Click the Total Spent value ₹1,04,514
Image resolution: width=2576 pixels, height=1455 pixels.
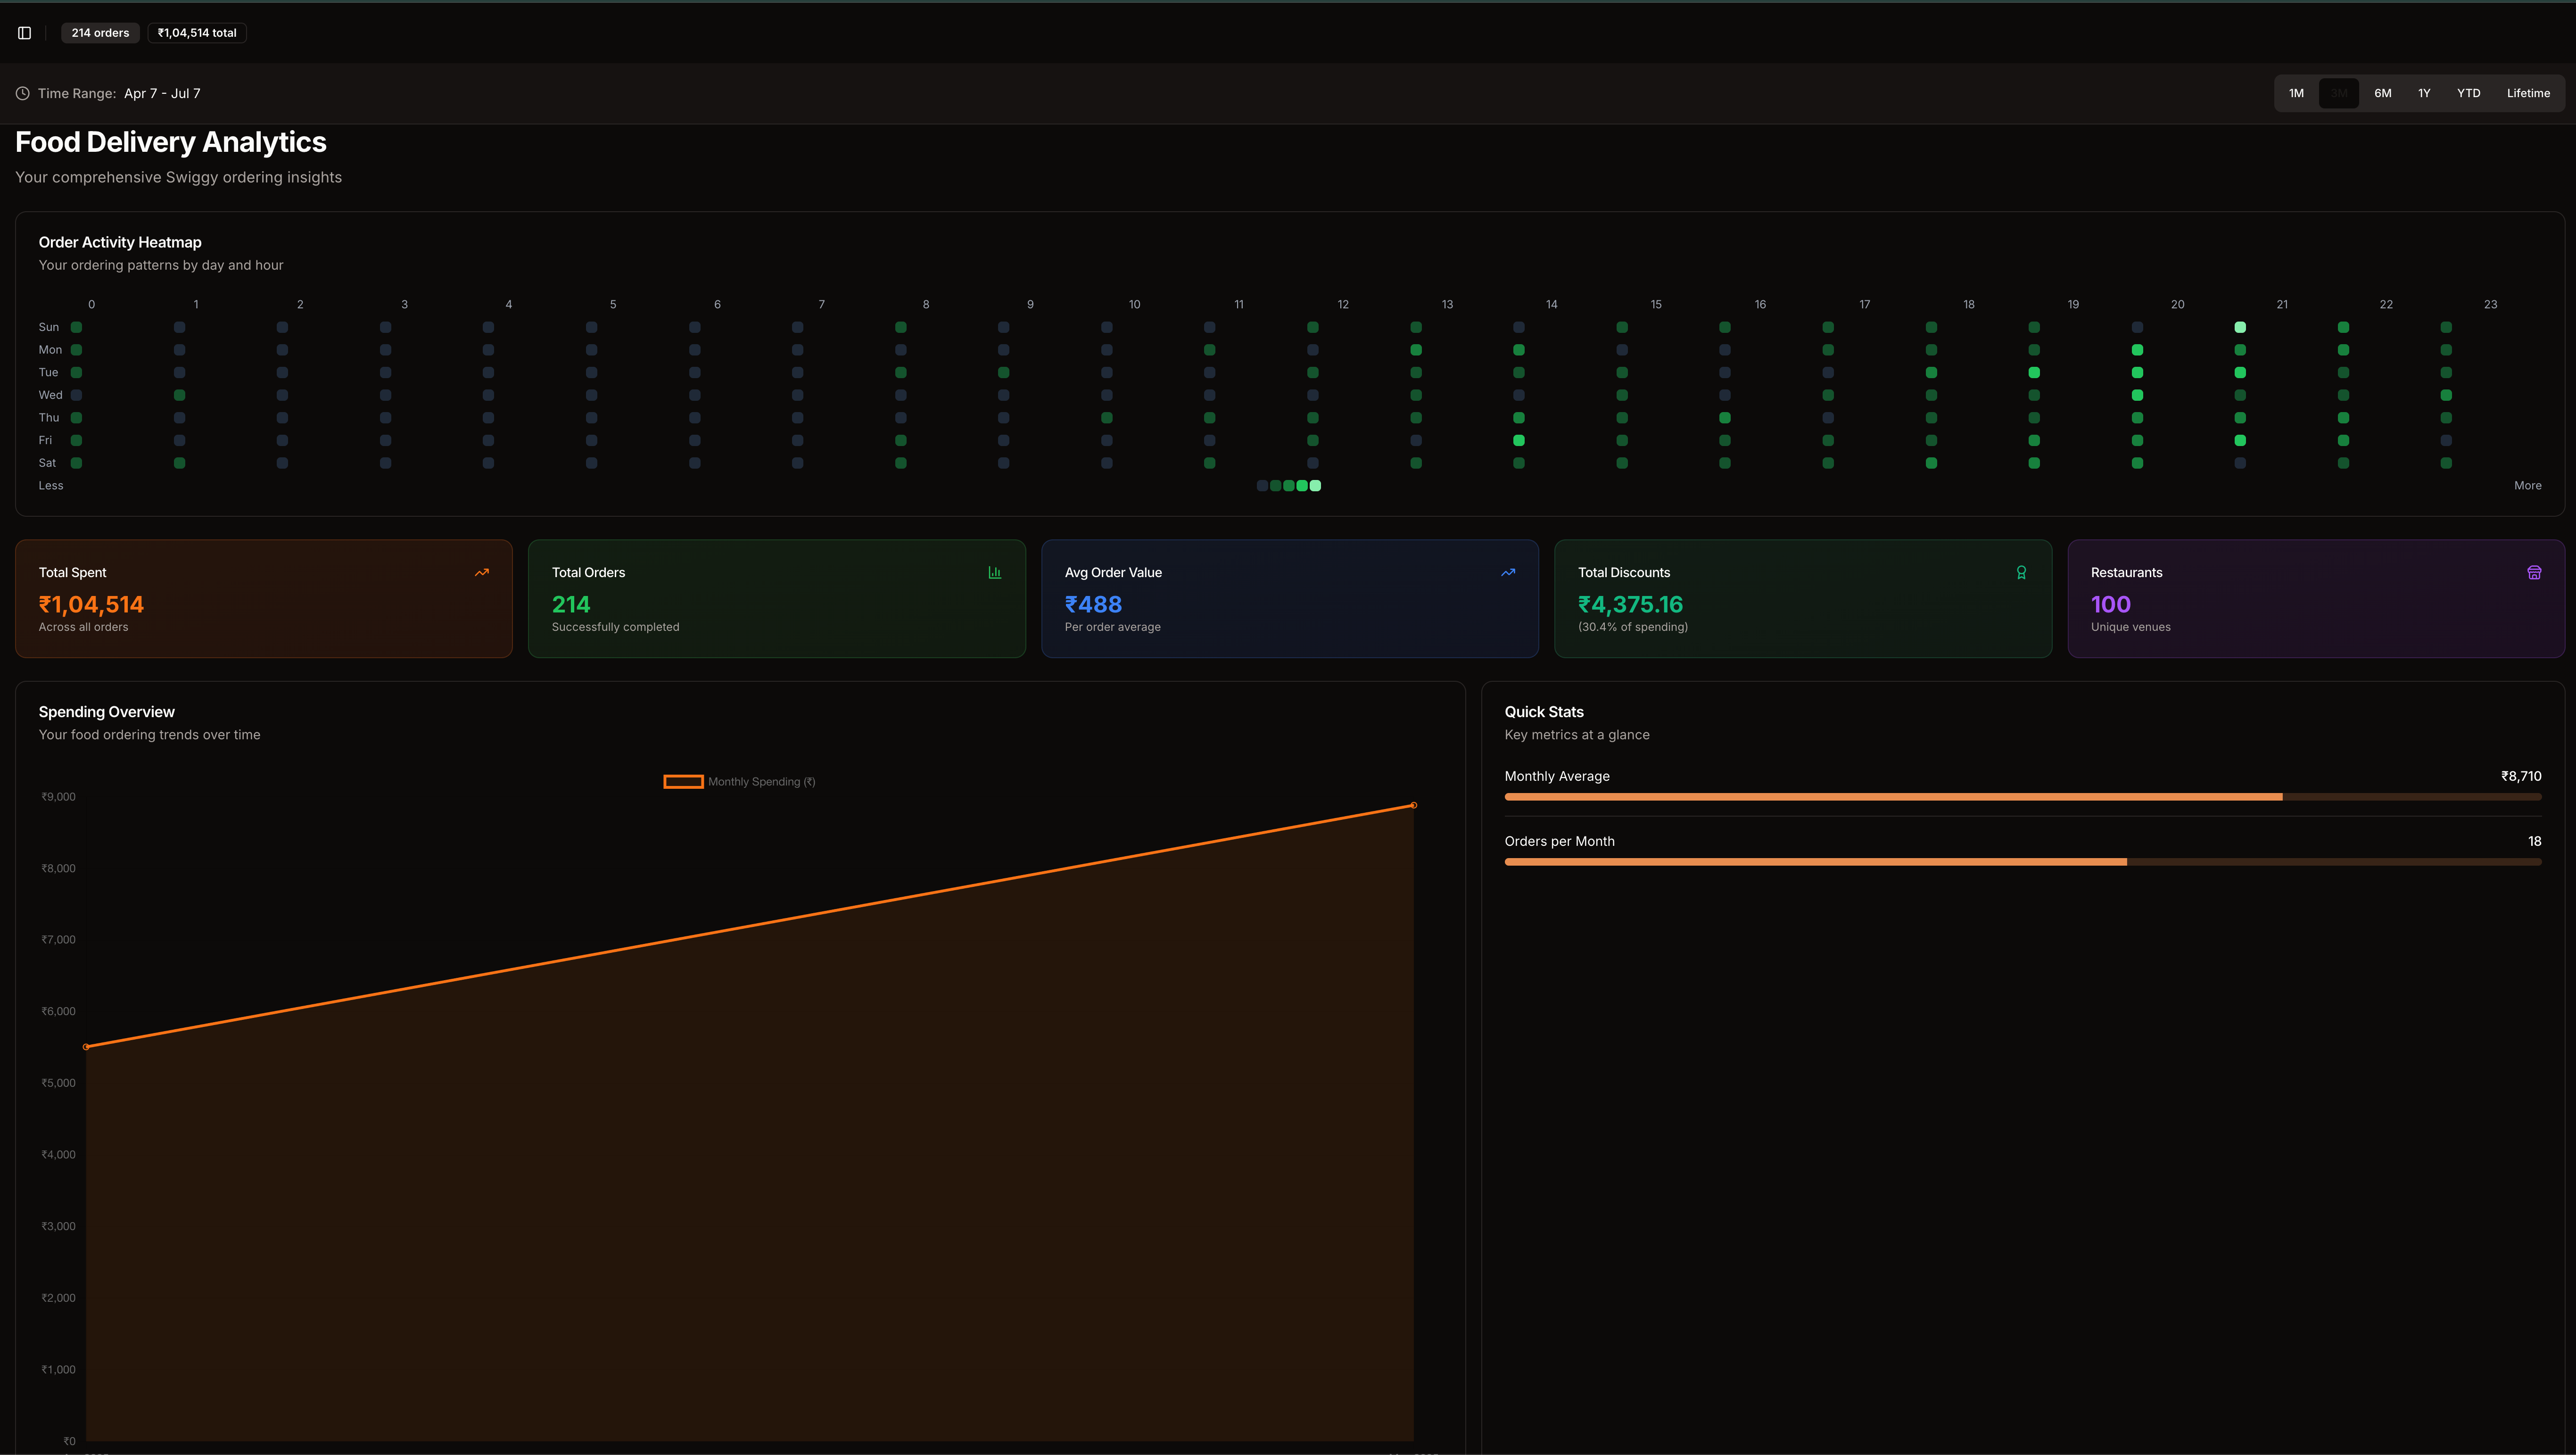pos(91,604)
